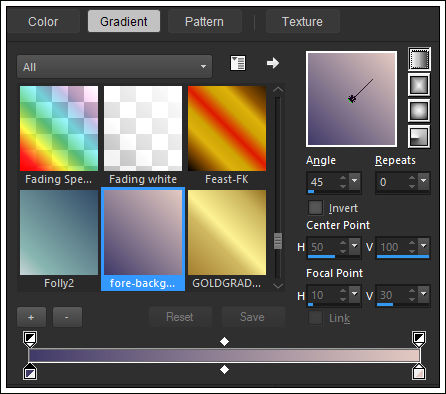The width and height of the screenshot is (446, 394).
Task: Click the lower midpoint diamond marker
Action: [224, 369]
